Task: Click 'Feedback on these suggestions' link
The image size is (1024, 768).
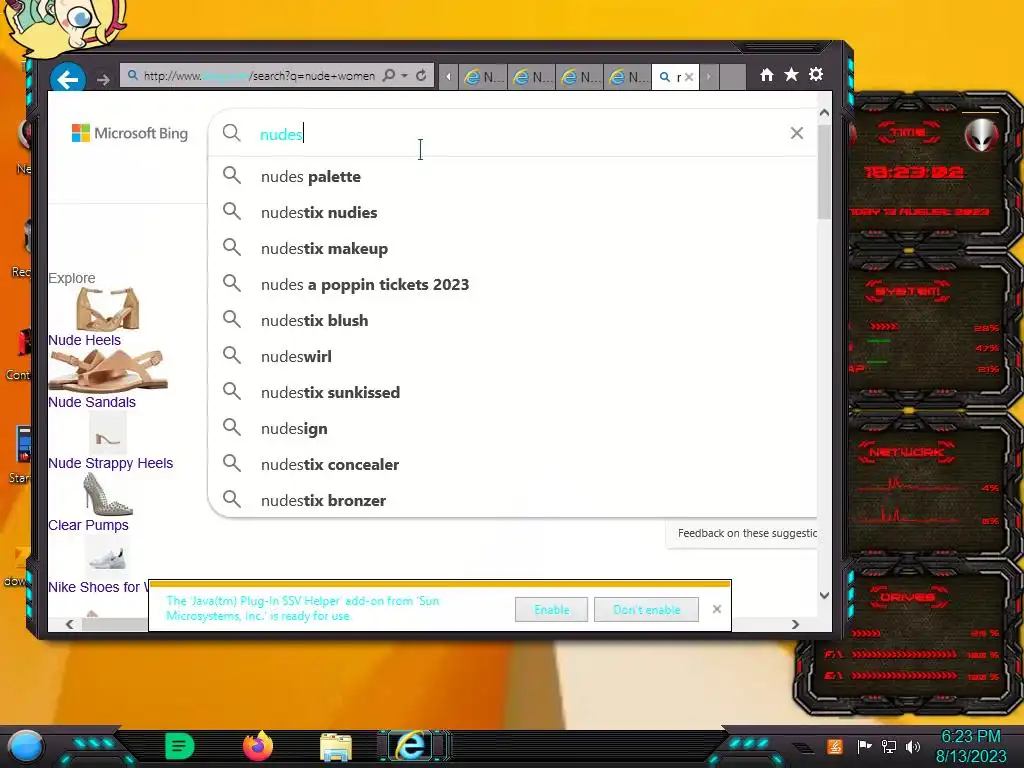Action: click(747, 534)
